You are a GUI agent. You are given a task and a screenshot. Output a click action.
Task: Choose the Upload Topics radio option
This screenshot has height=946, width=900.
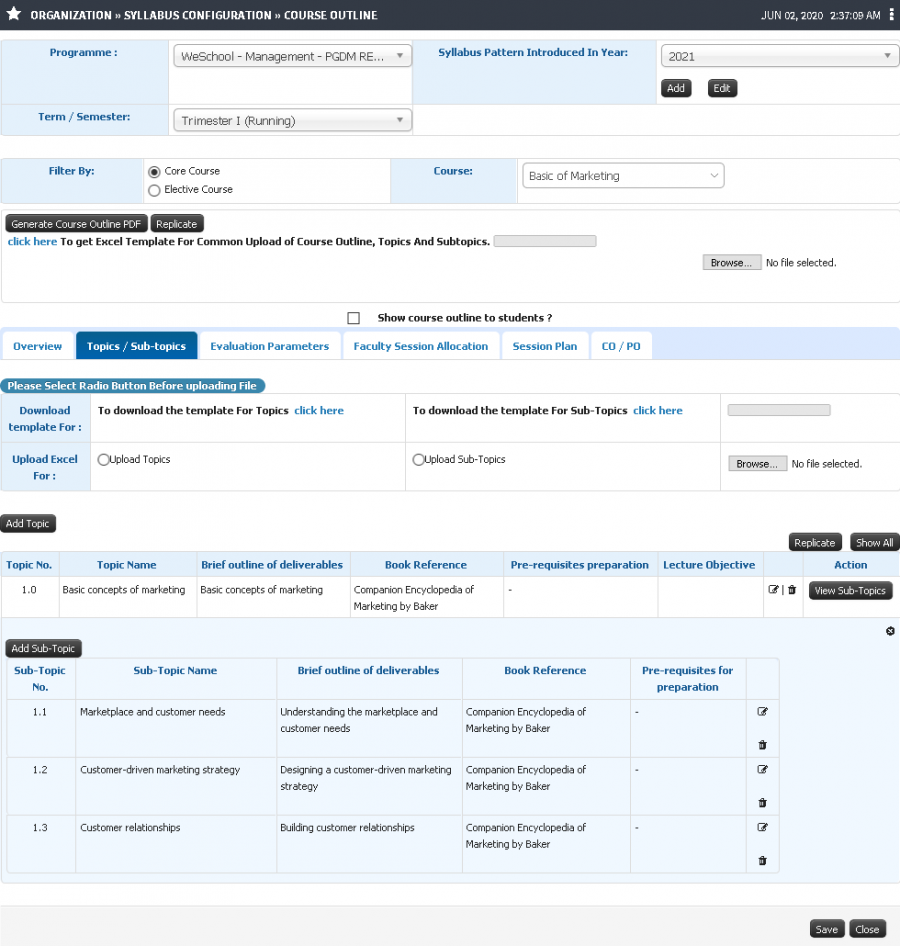point(103,460)
